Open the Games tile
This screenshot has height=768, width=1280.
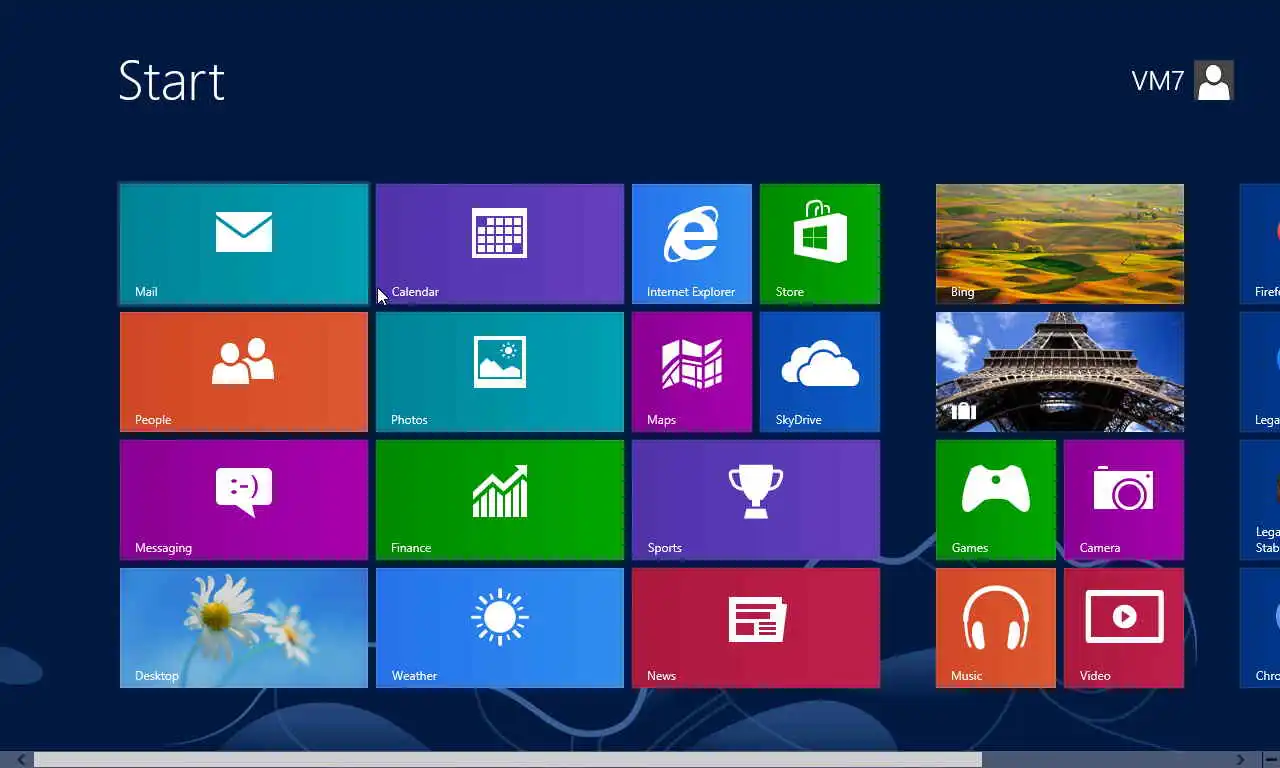(996, 500)
